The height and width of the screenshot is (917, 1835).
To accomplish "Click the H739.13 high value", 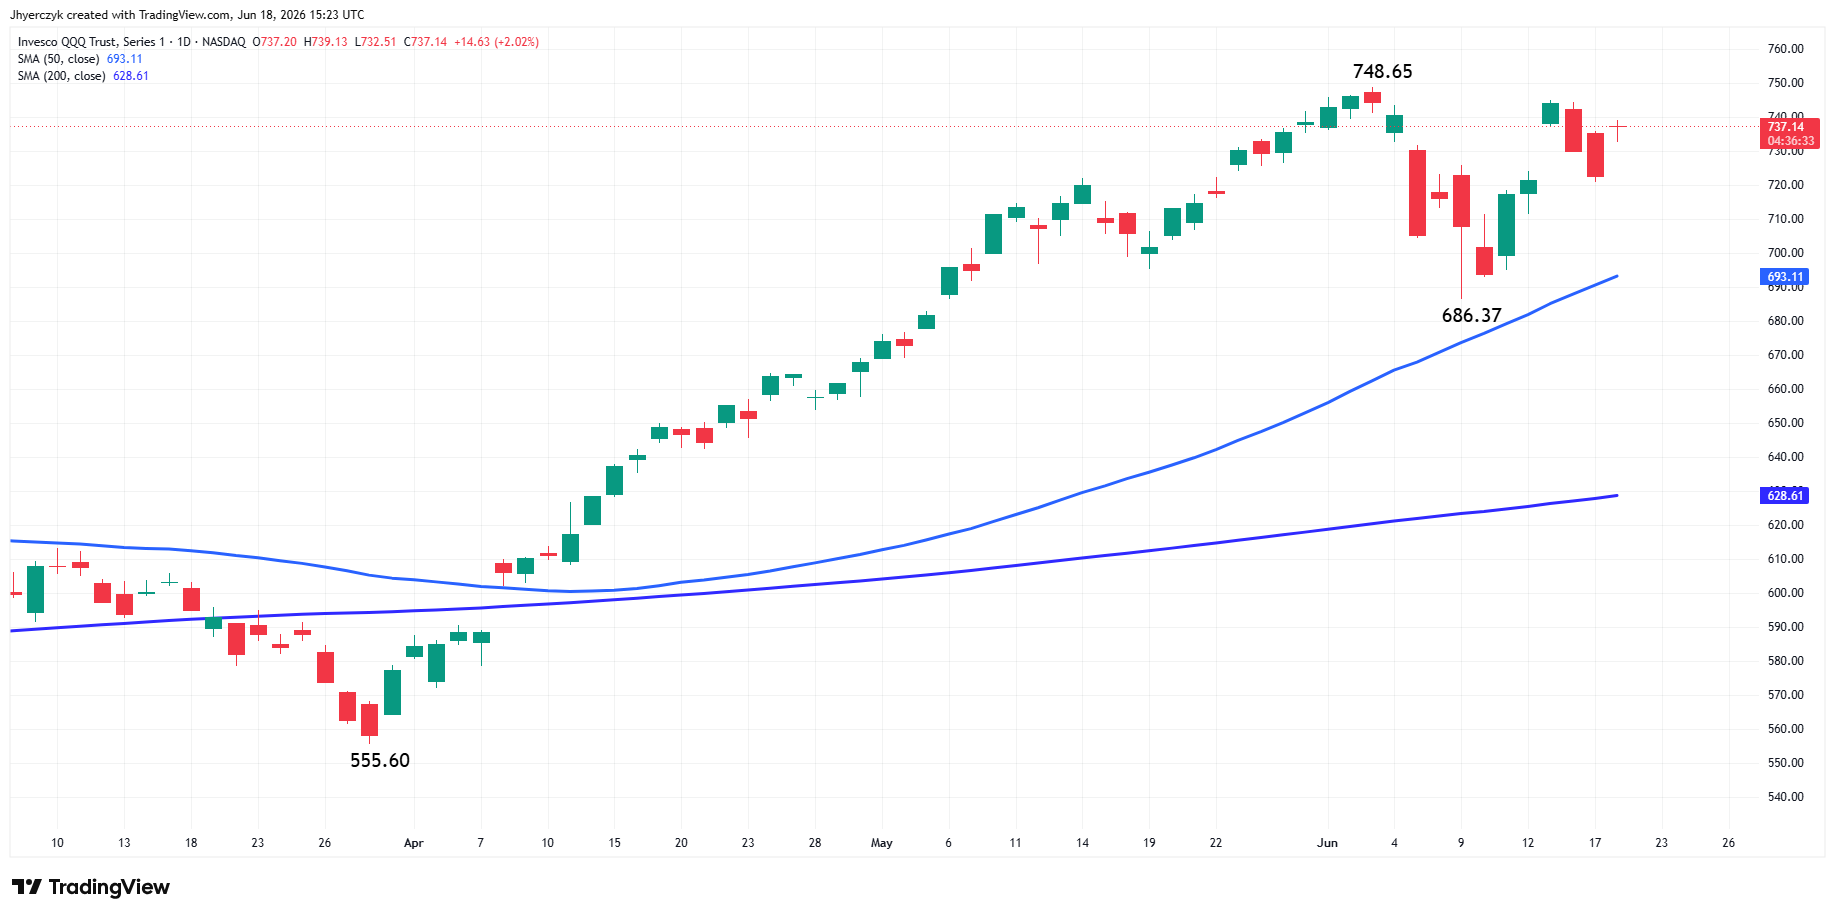I will pos(326,42).
